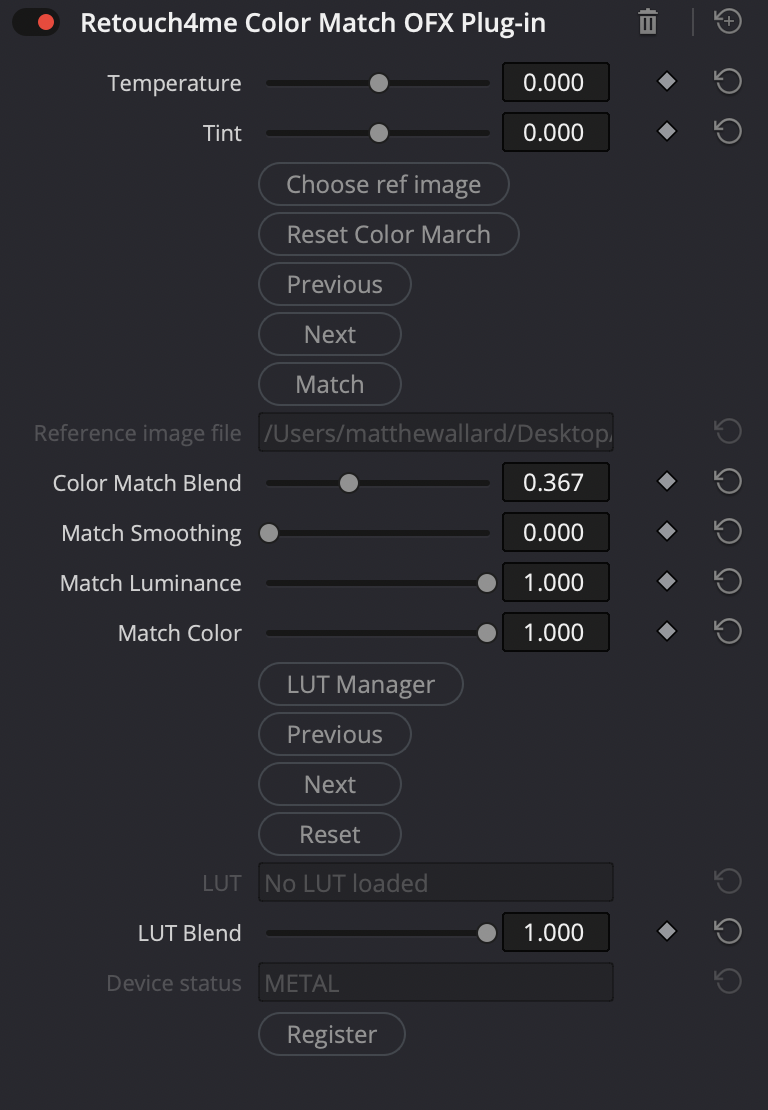Reset the LUT Blend parameter
768x1110 pixels.
coord(728,932)
